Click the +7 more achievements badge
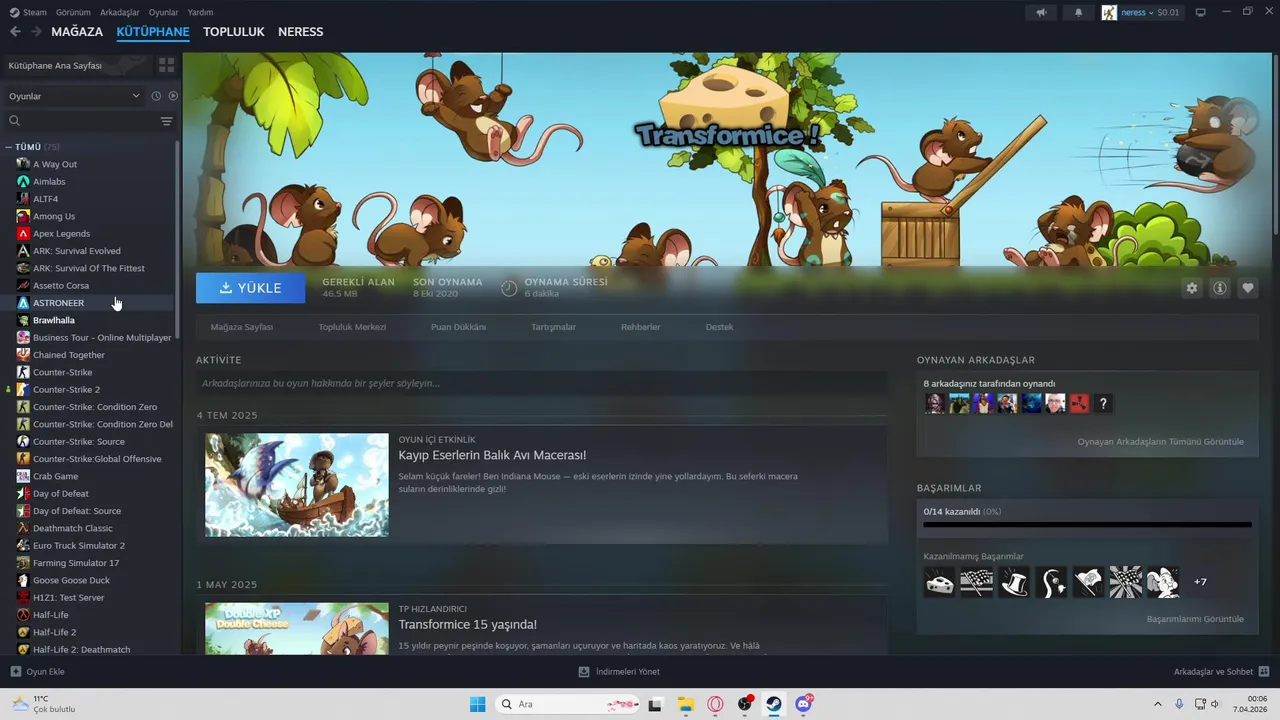Image resolution: width=1280 pixels, height=720 pixels. coord(1200,582)
